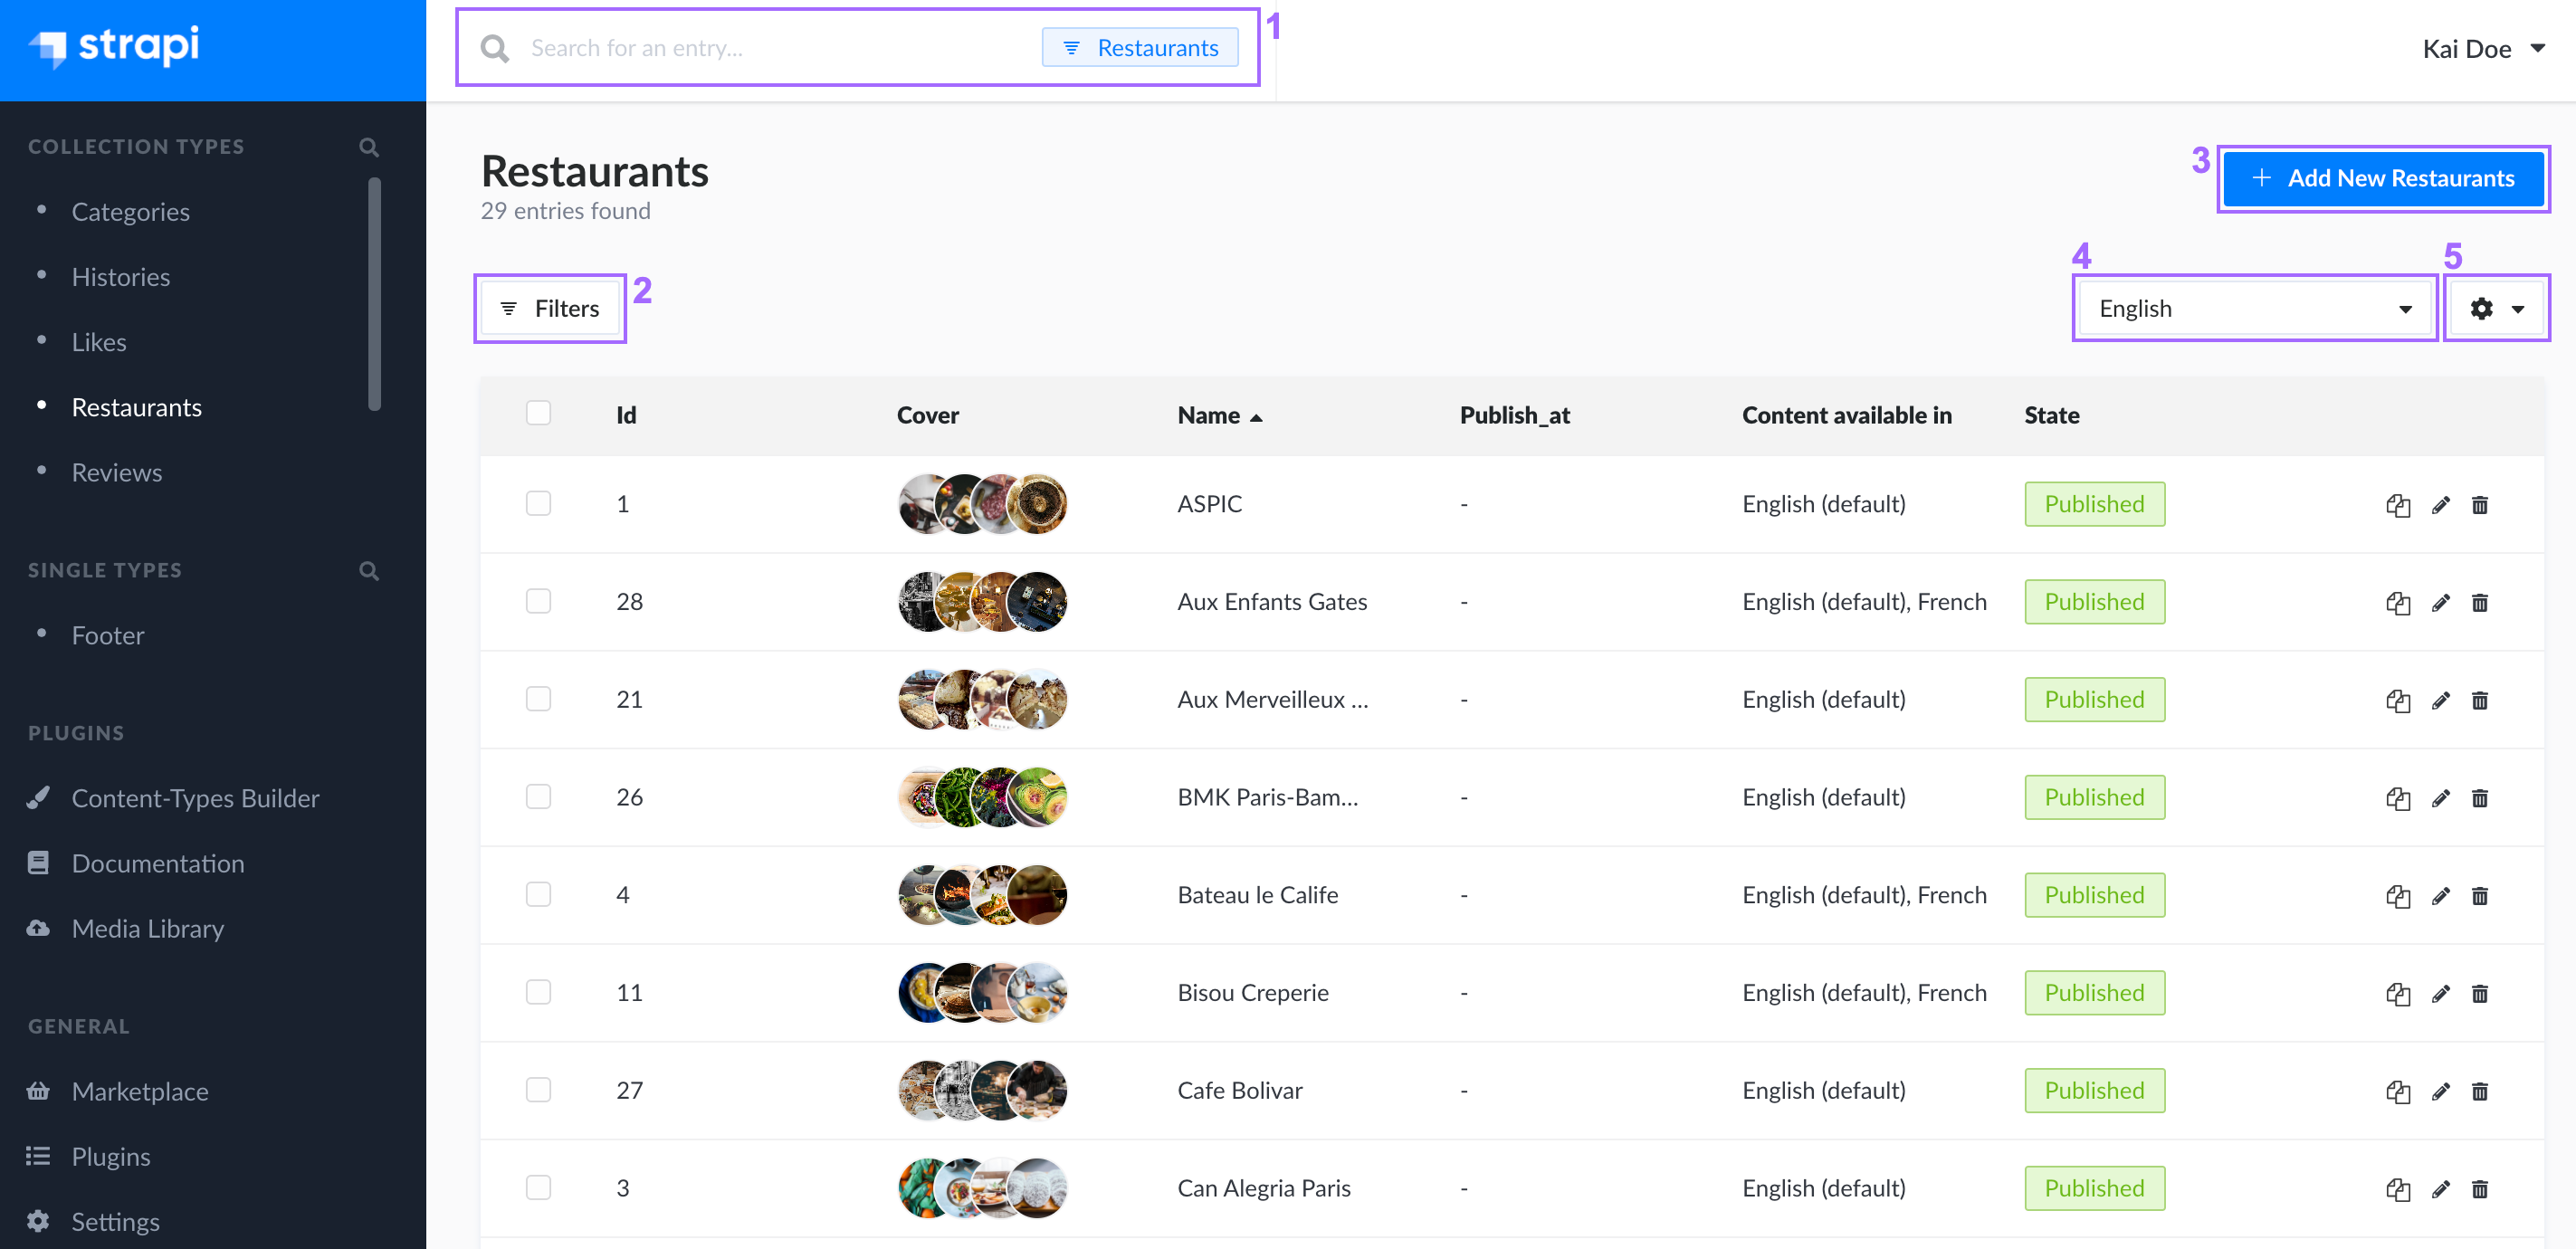Open the settings gear dropdown next to locale
Viewport: 2576px width, 1249px height.
(2496, 308)
